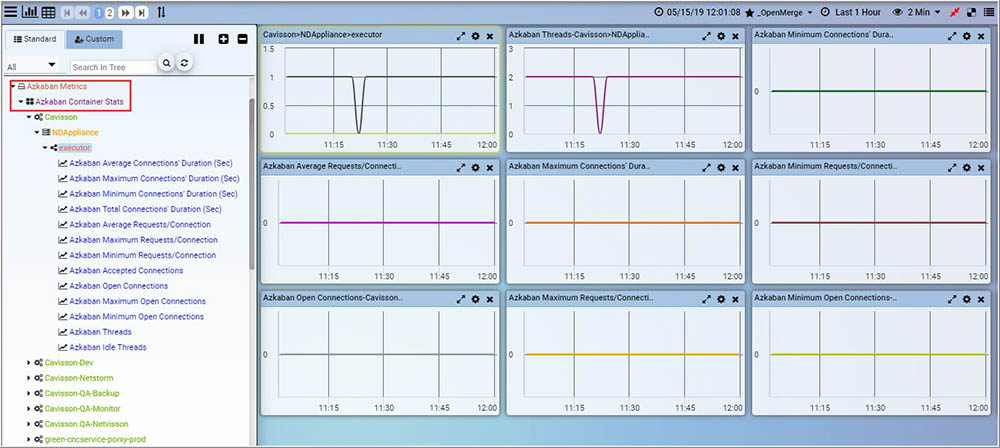Expand the Cavisson.QA-Netvisson node
The height and width of the screenshot is (448, 1000).
(x=29, y=424)
